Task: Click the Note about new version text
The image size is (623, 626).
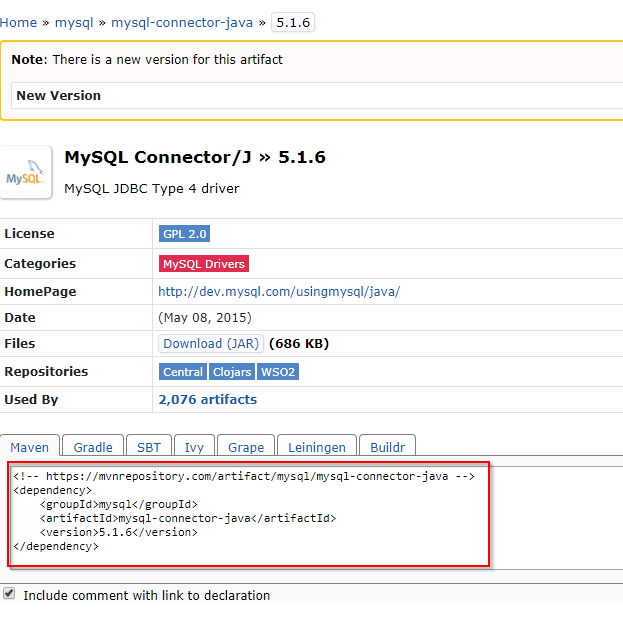Action: (147, 59)
